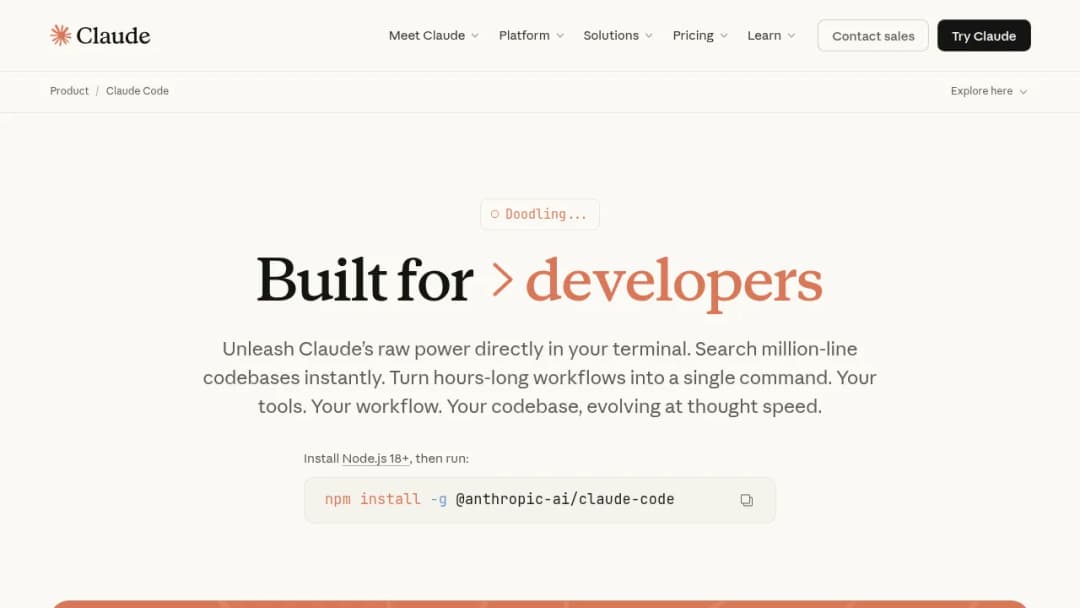Open the Meet Claude menu
Image resolution: width=1080 pixels, height=608 pixels.
click(x=433, y=36)
